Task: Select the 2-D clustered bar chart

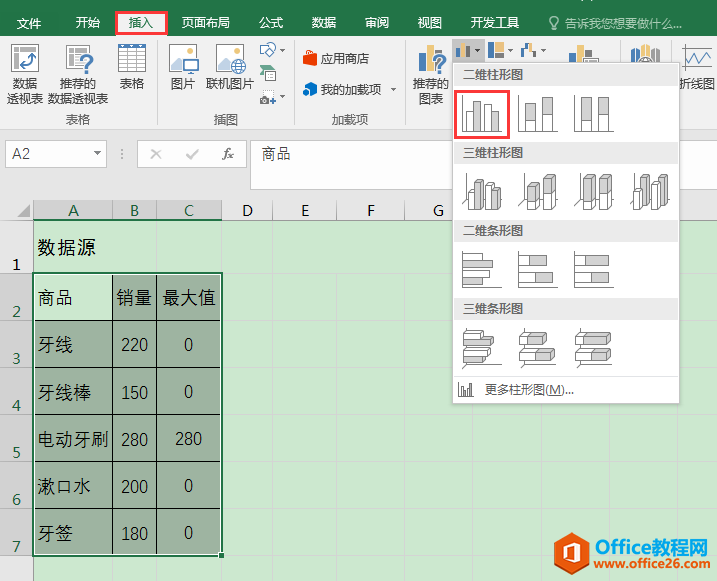Action: click(483, 269)
